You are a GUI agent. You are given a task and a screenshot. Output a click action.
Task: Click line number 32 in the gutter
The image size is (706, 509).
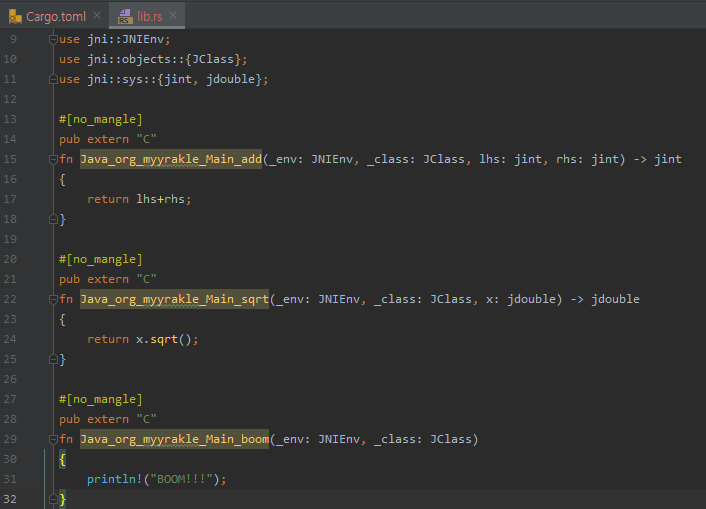[x=10, y=499]
